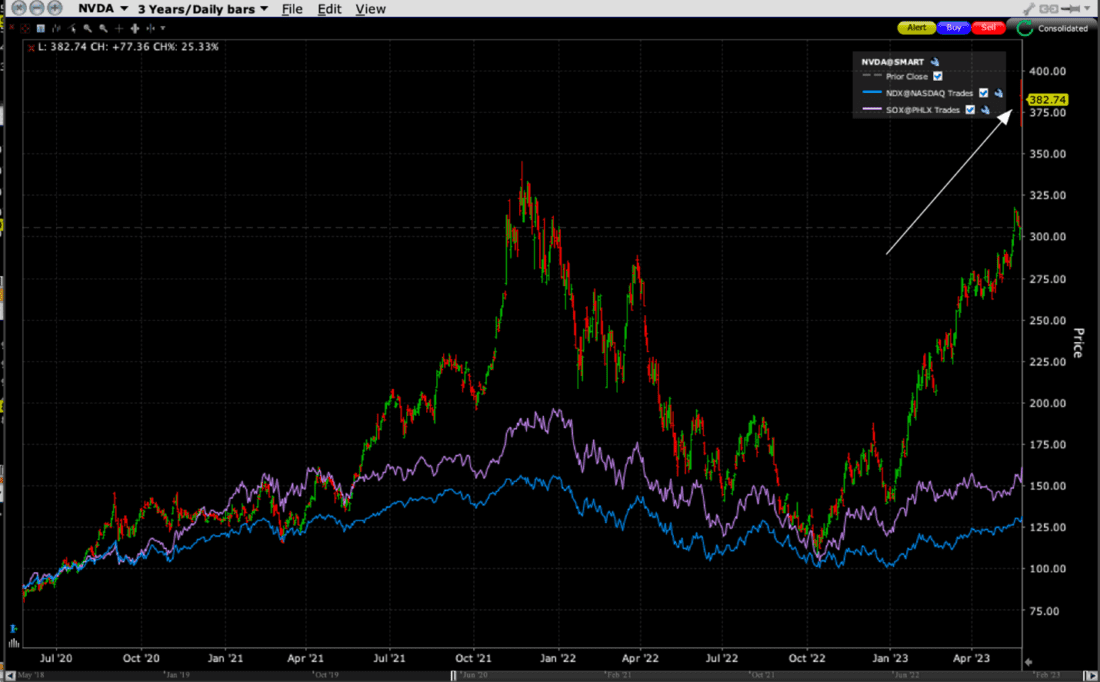
Task: Open the File menu
Action: (x=291, y=9)
